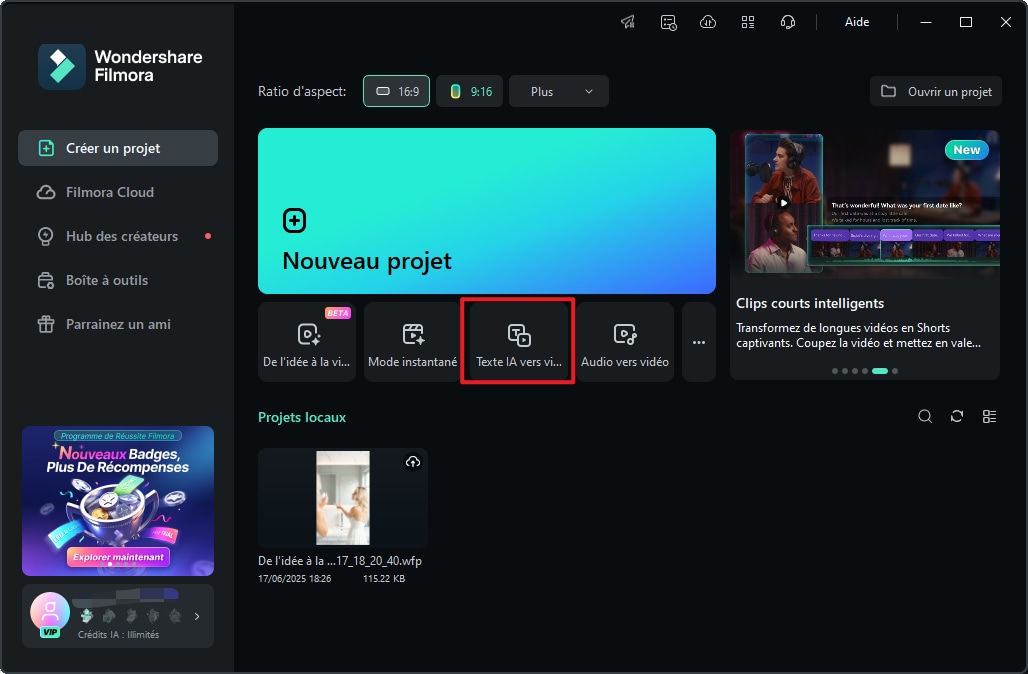This screenshot has height=674, width=1028.
Task: Open Parrainez un ami in sidebar
Action: coord(118,324)
